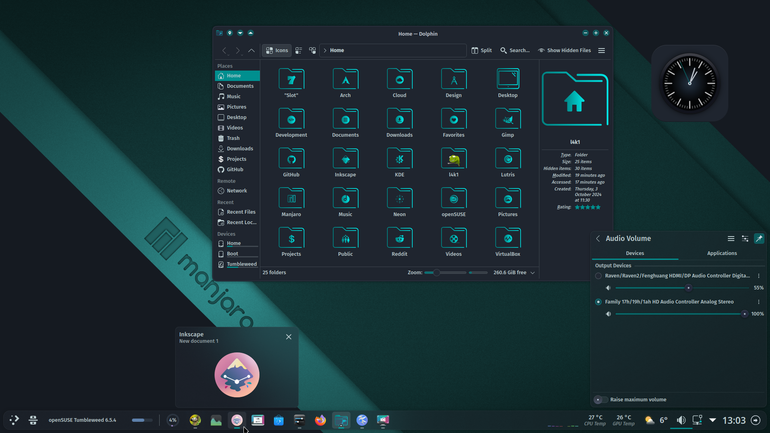The height and width of the screenshot is (433, 770).
Task: Mute the Raven HDMI/DP output device
Action: pyautogui.click(x=608, y=288)
